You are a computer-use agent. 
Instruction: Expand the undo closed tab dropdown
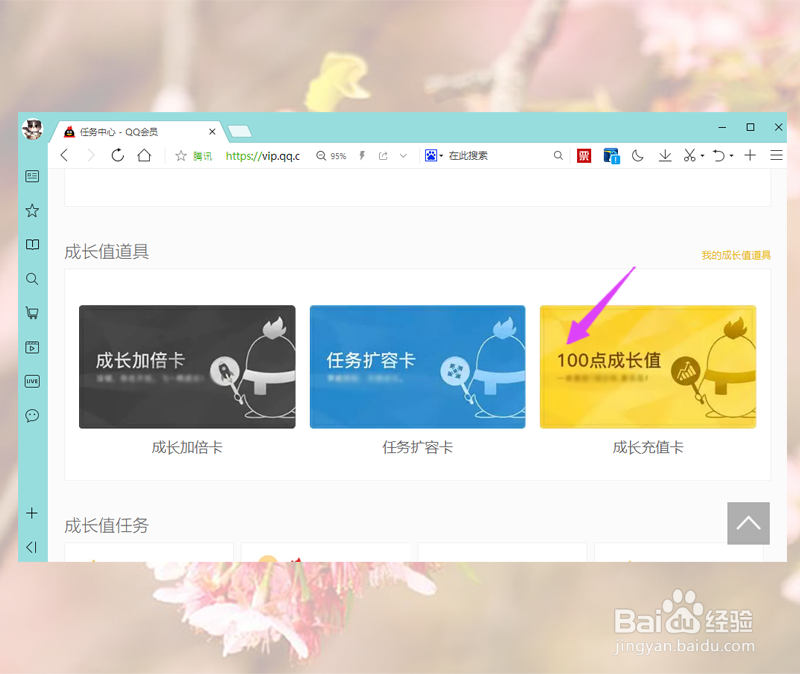(732, 156)
